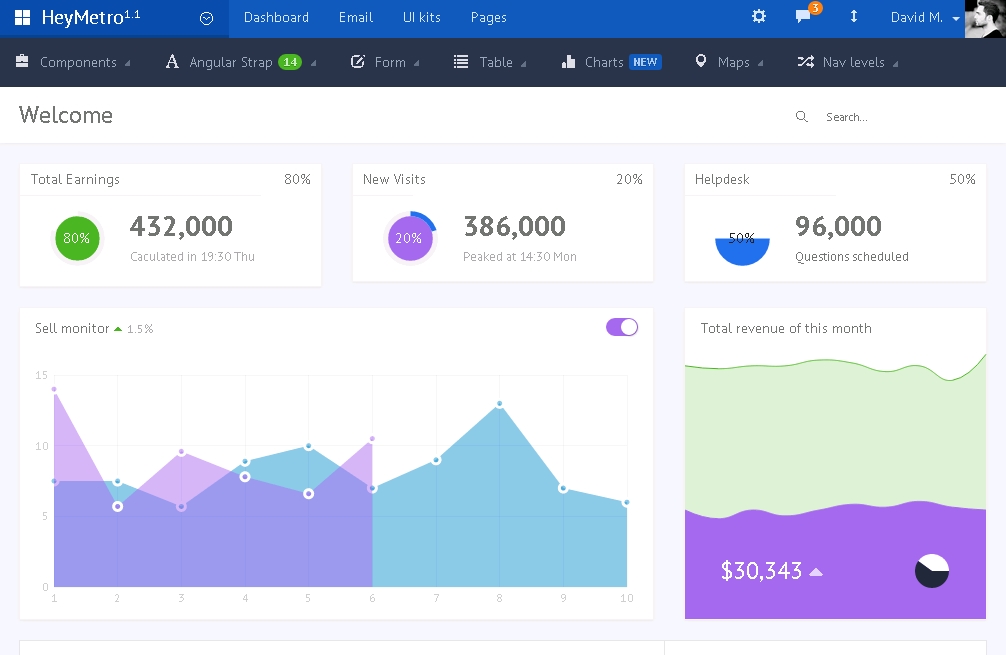
Task: Click the up-down arrows icon in header
Action: tap(853, 17)
